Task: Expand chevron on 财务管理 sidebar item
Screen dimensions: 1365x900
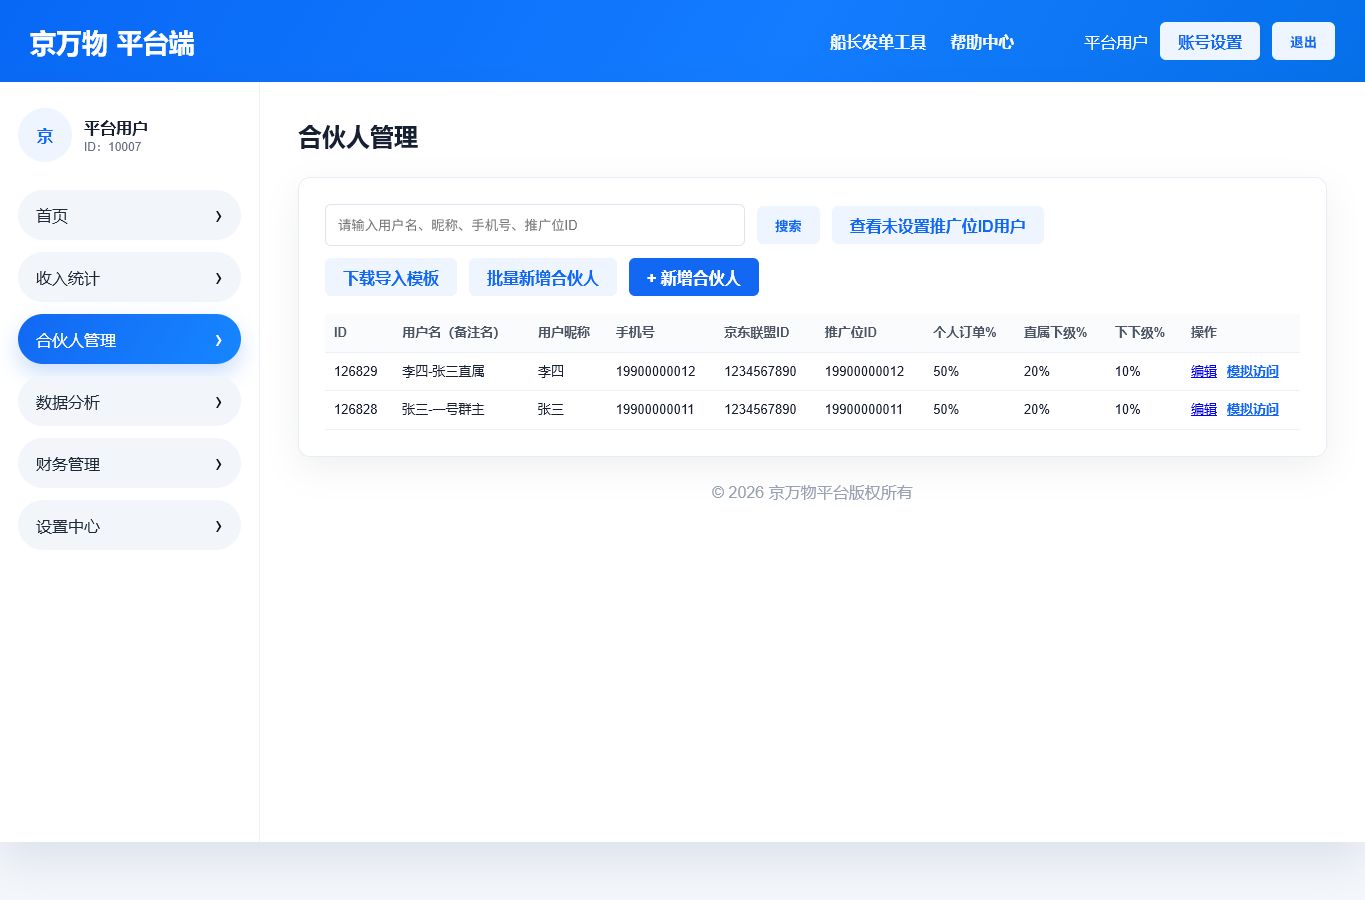Action: [218, 464]
